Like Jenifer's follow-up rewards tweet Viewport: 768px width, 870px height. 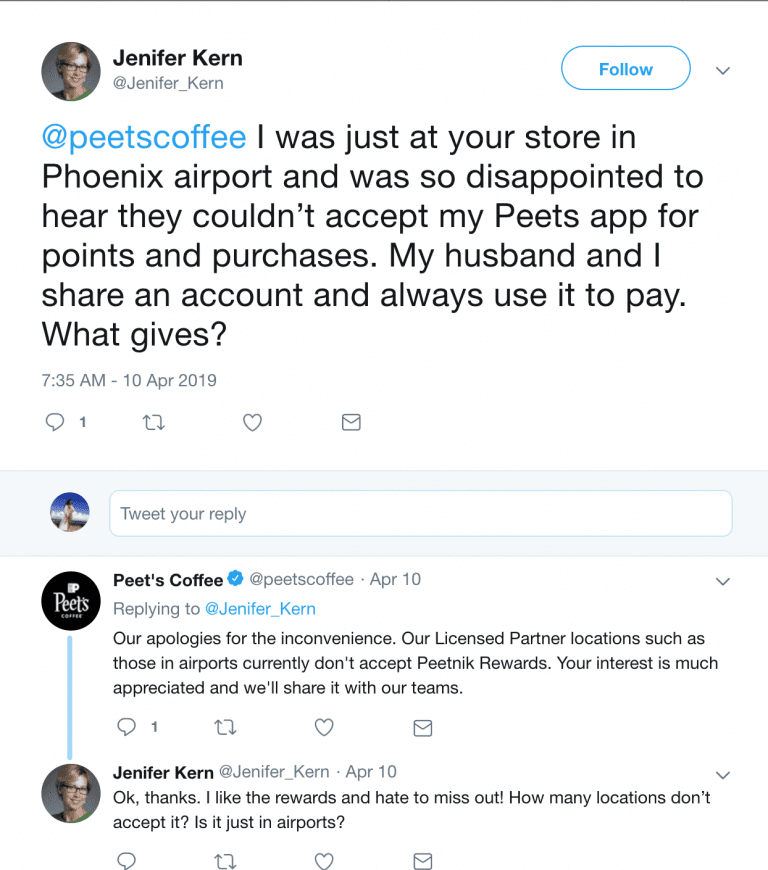pyautogui.click(x=324, y=860)
